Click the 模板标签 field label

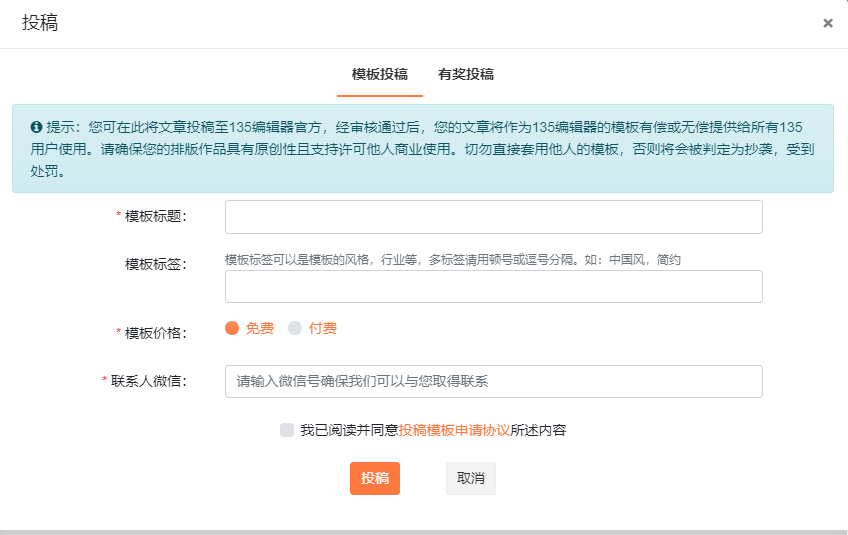(x=155, y=264)
